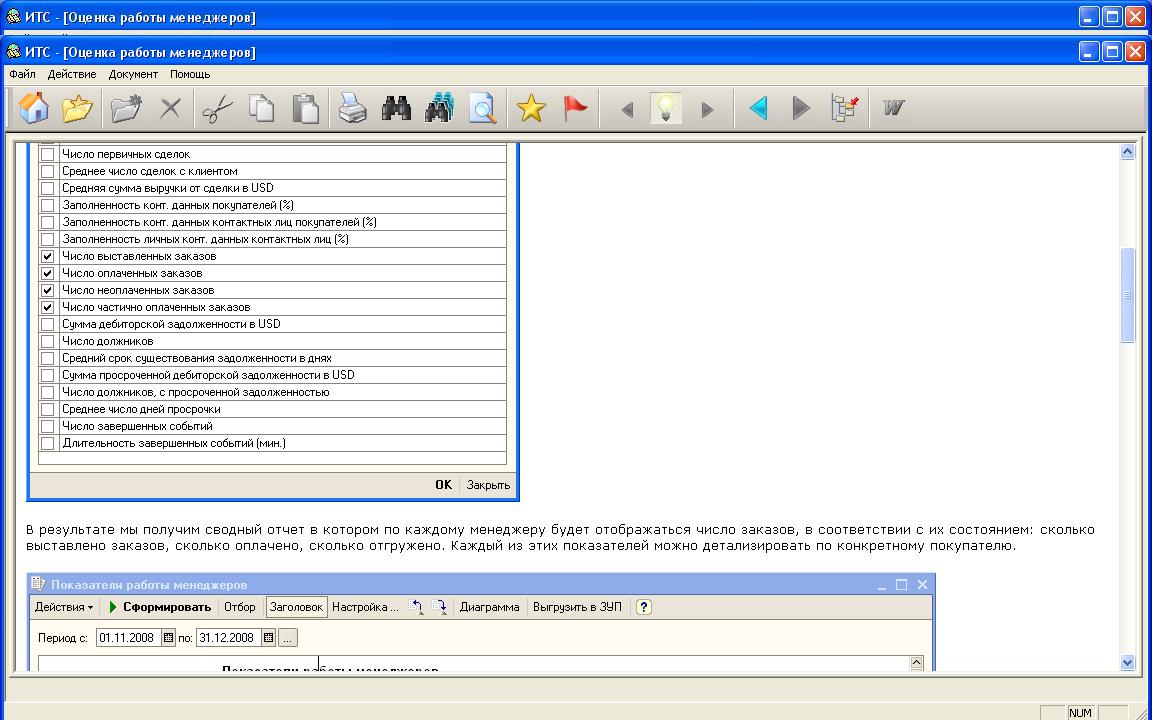Click the scissors cut icon
Screen dimensions: 1152x720
click(216, 108)
